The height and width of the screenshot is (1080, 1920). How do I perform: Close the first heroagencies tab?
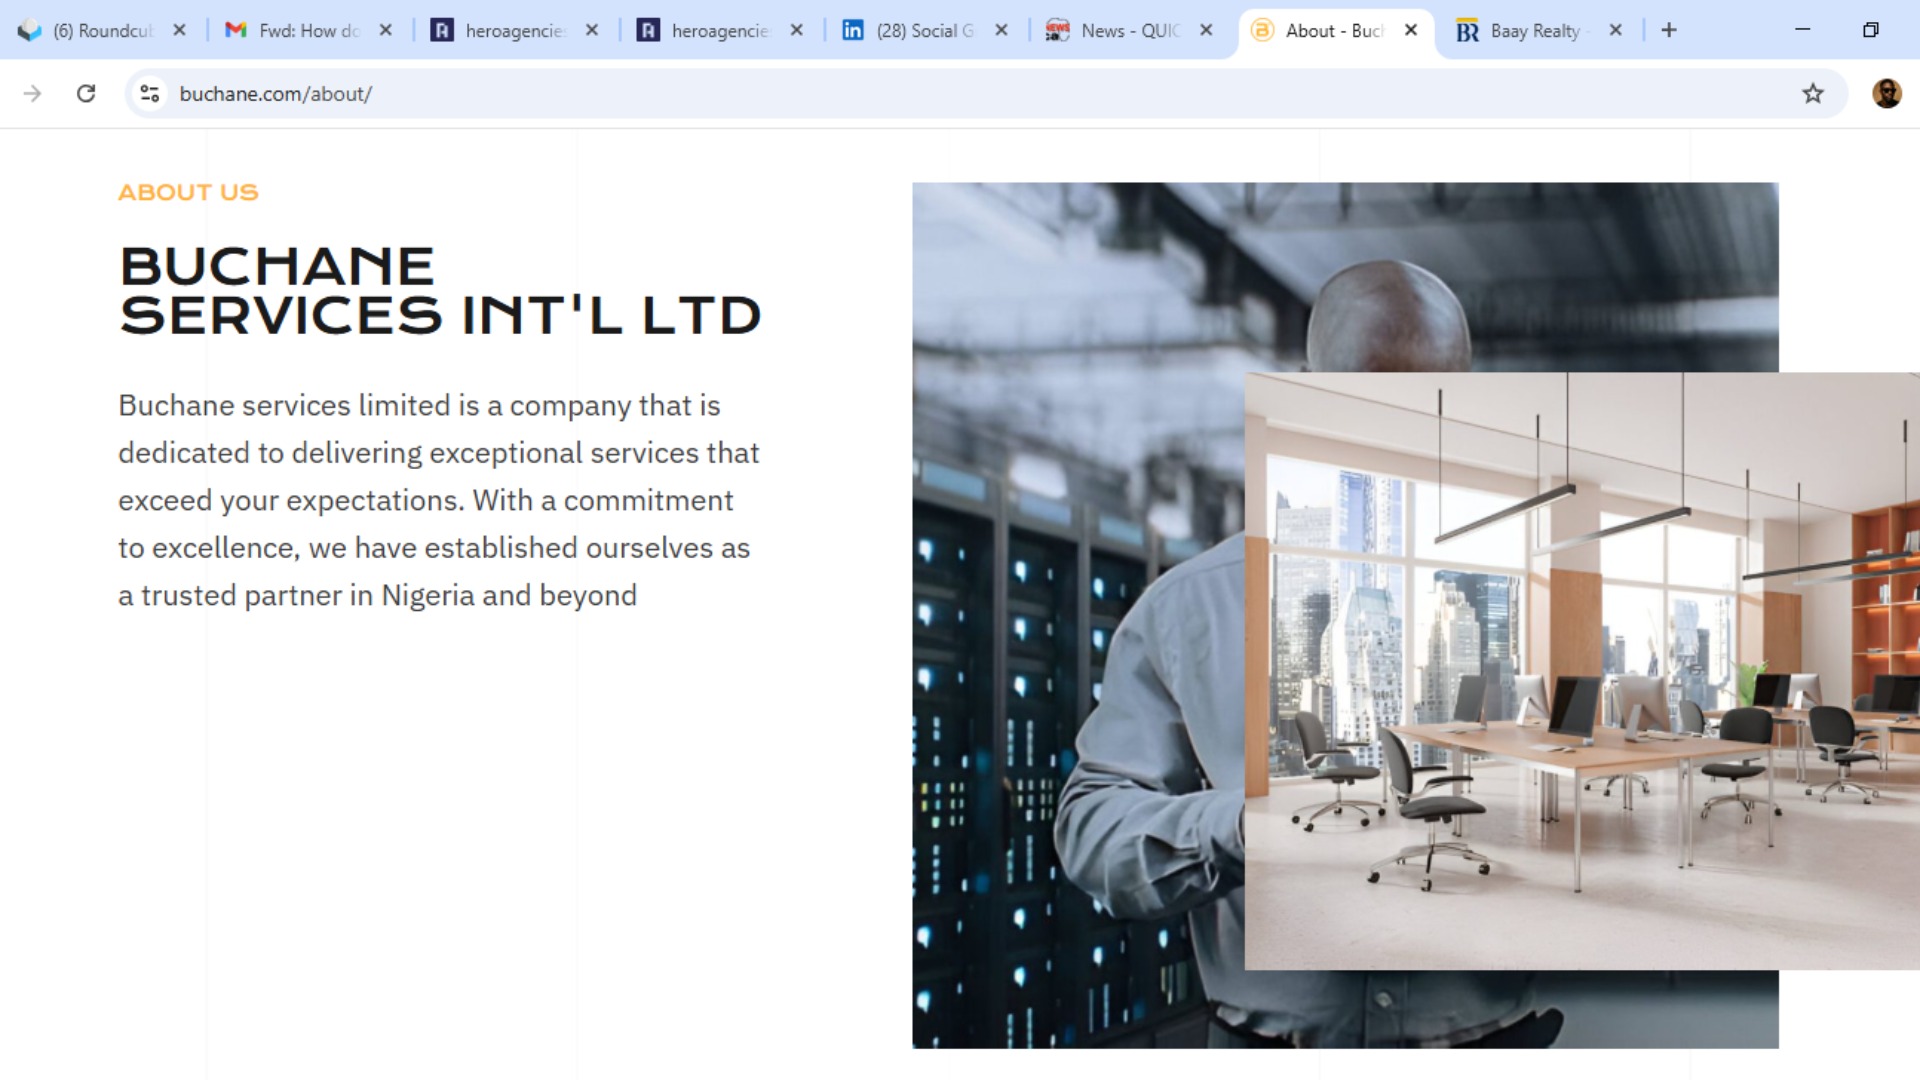pyautogui.click(x=592, y=30)
